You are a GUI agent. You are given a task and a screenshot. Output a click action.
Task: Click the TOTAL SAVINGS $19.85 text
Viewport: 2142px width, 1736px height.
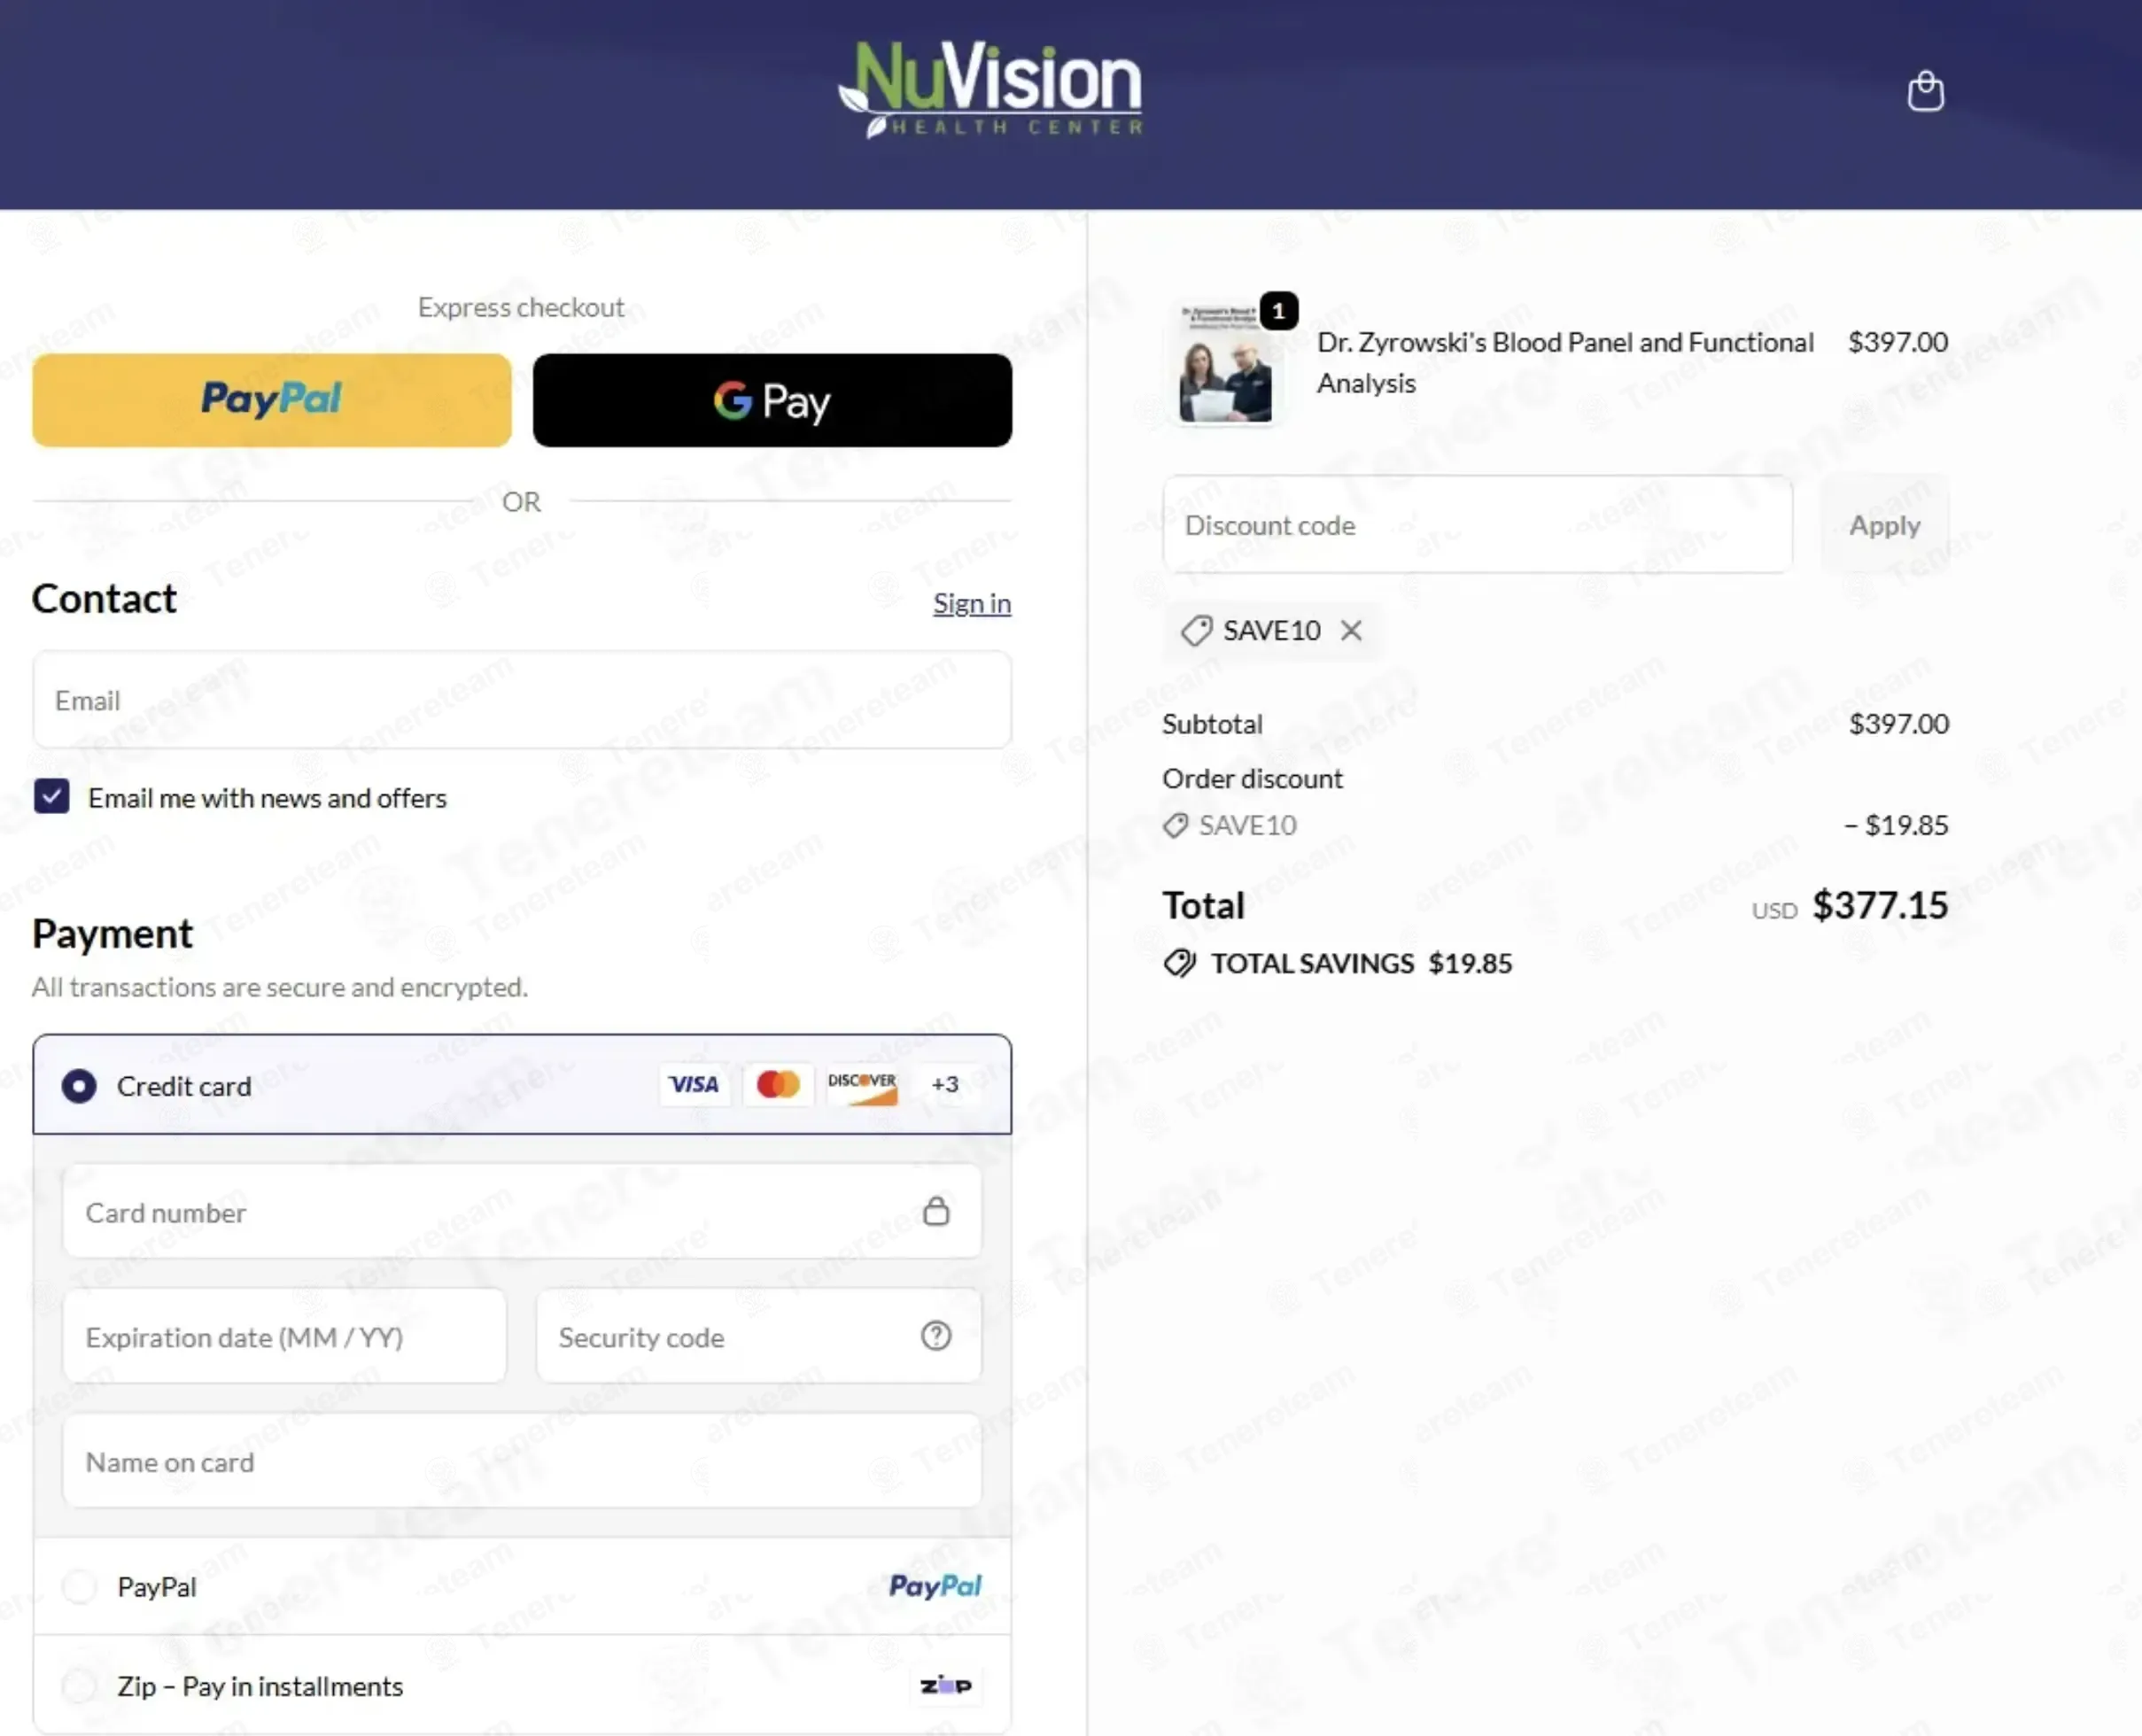(x=1361, y=963)
